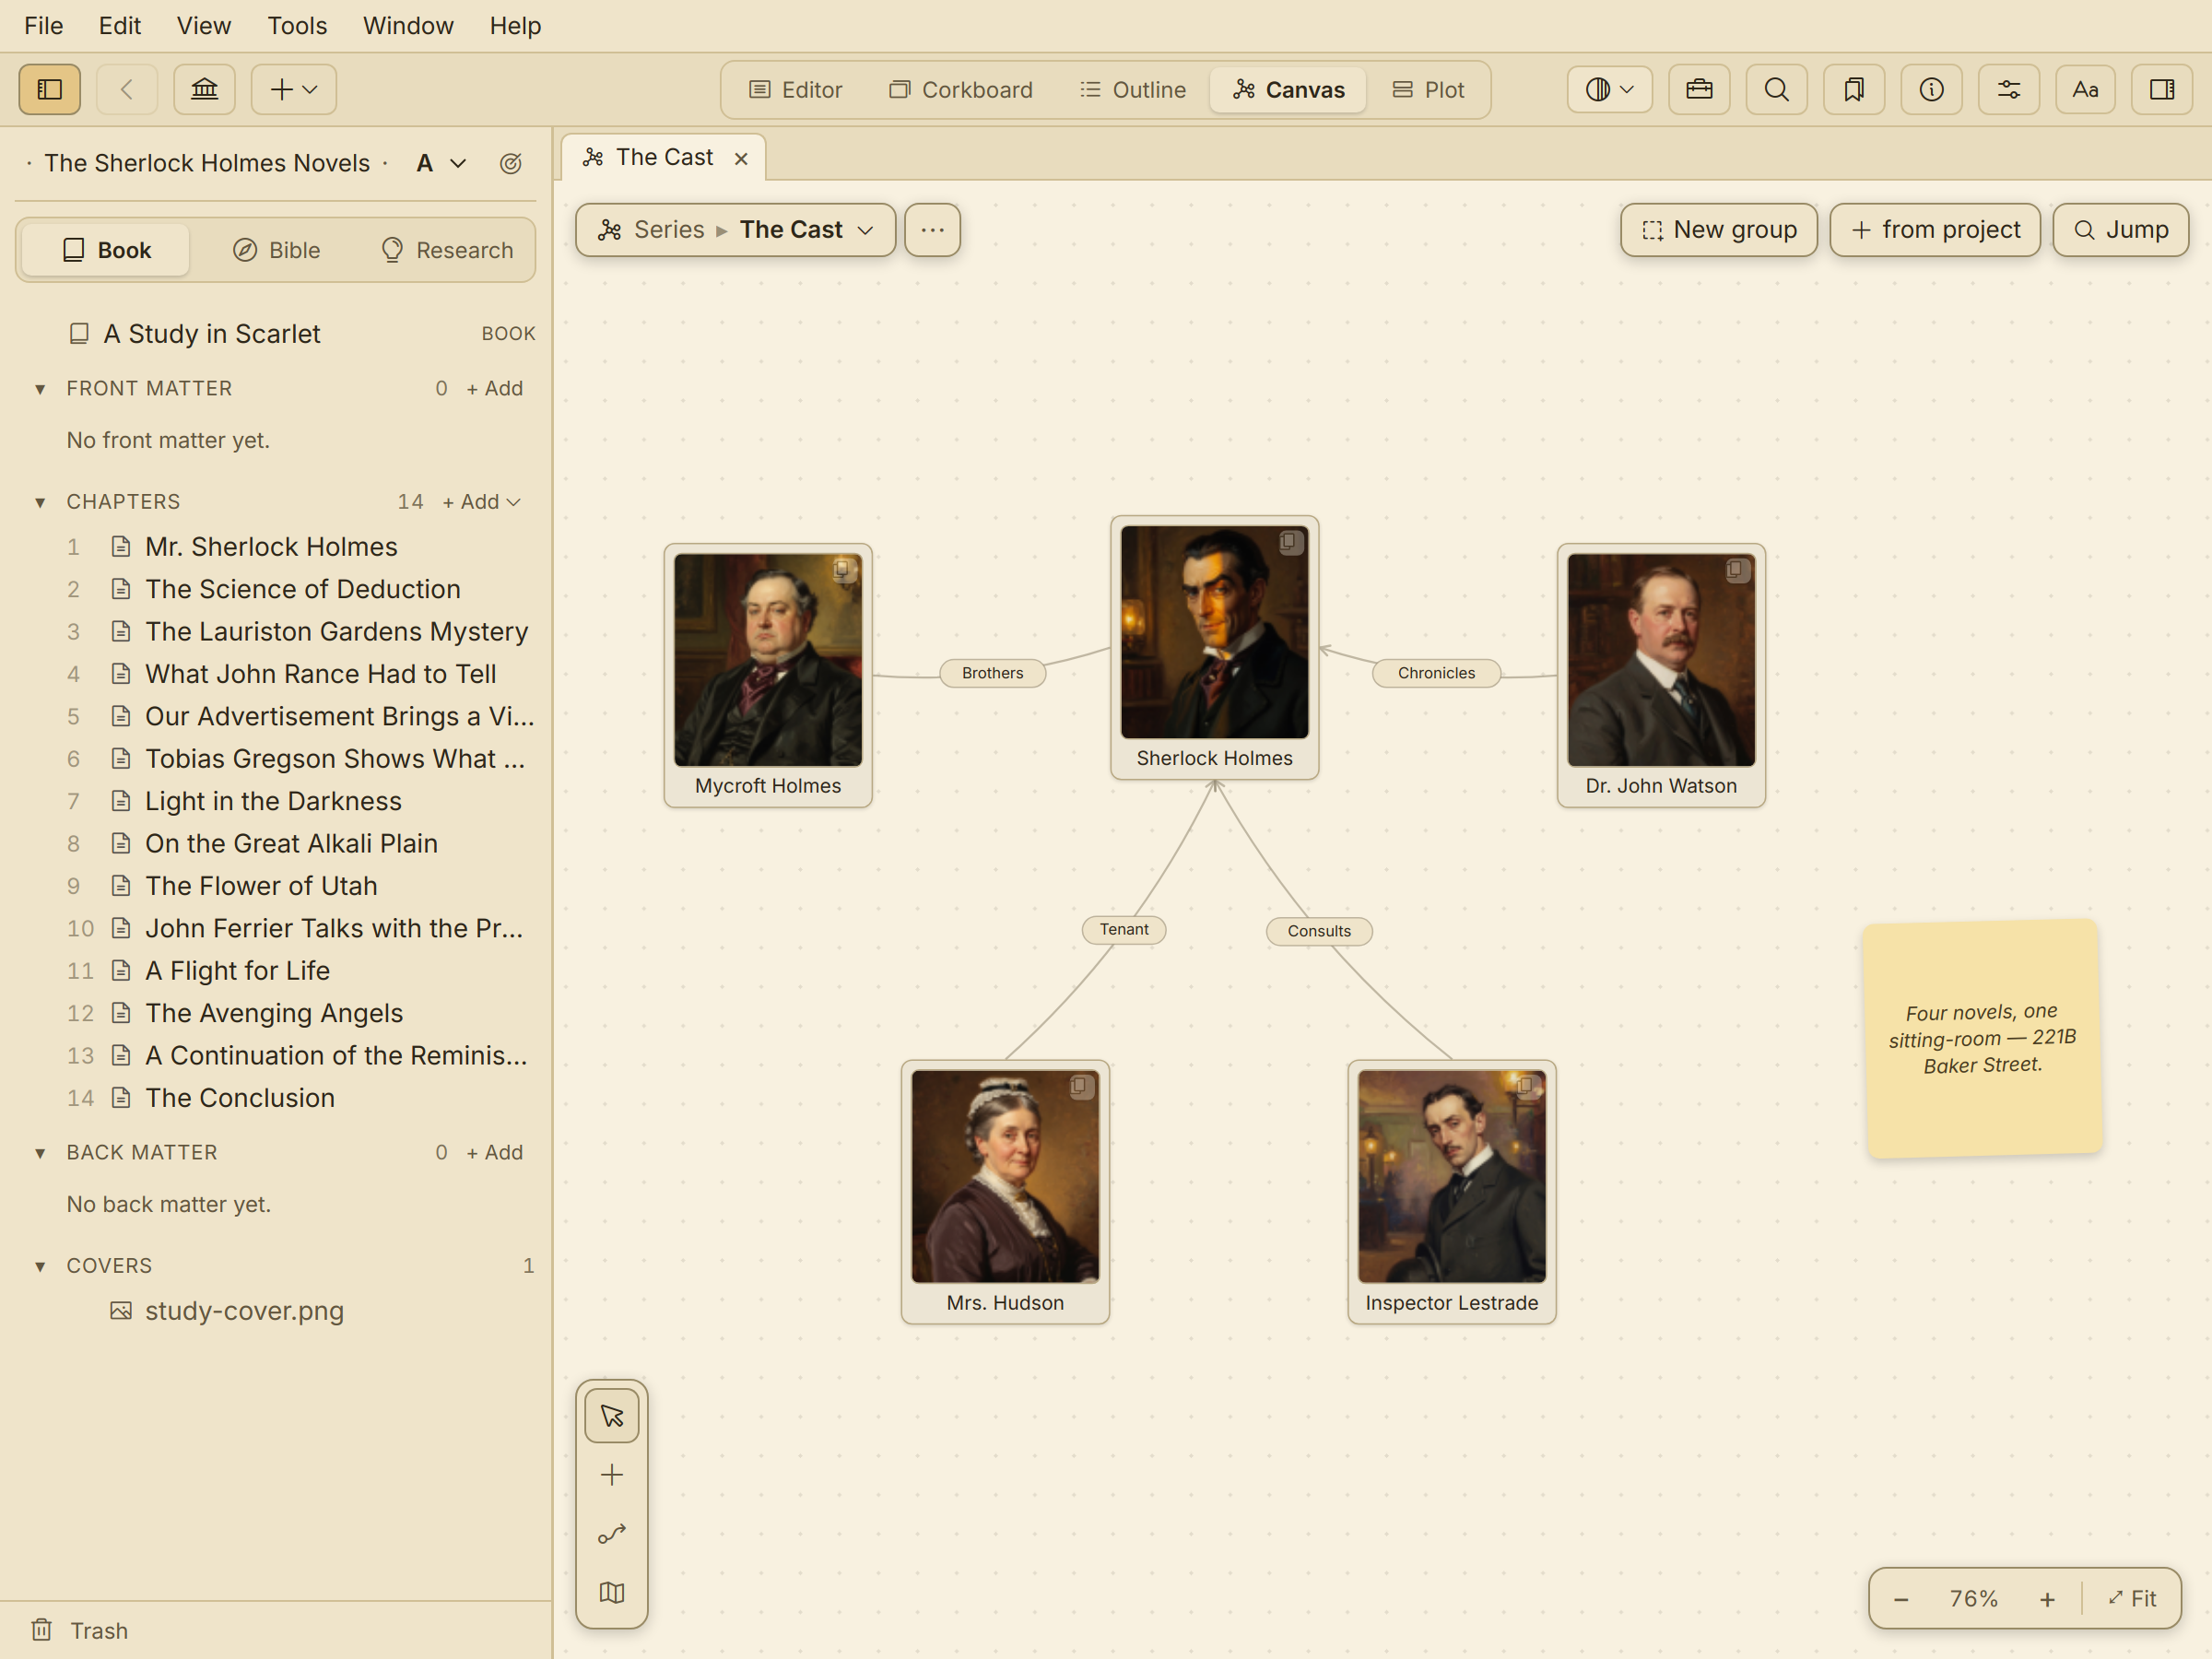
Task: Open the chapters + Add dropdown
Action: (x=482, y=502)
